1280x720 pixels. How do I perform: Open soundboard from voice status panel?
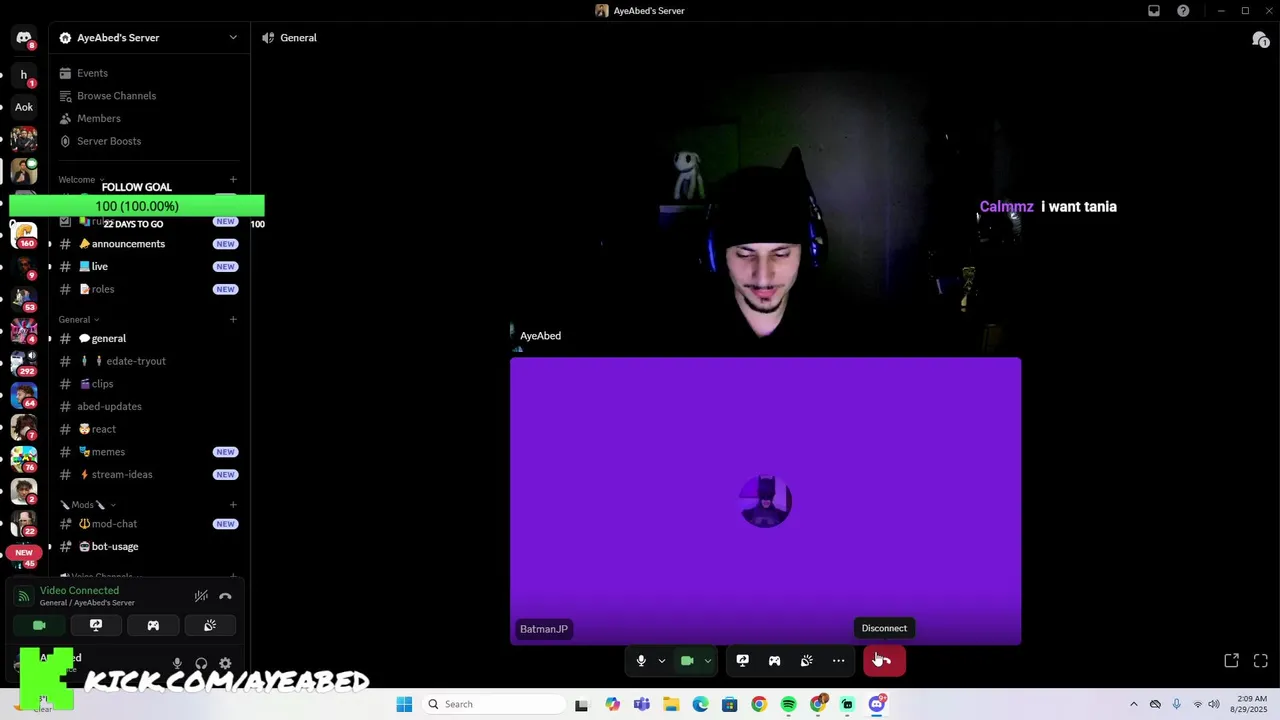coord(210,625)
